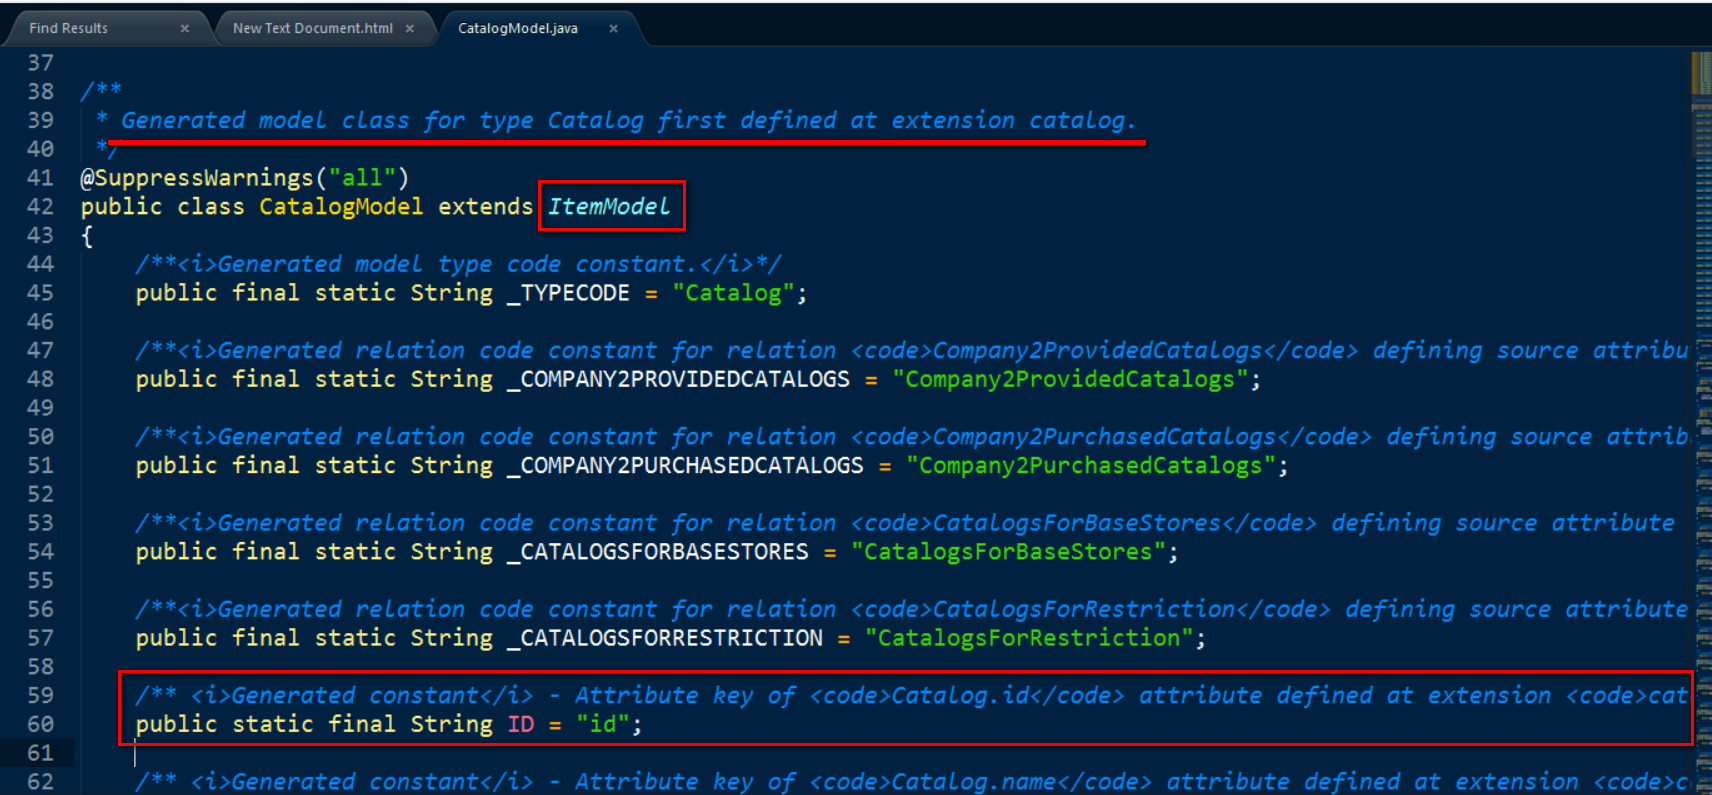Viewport: 1712px width, 795px height.
Task: Click line number 61 in gutter
Action: pos(40,753)
